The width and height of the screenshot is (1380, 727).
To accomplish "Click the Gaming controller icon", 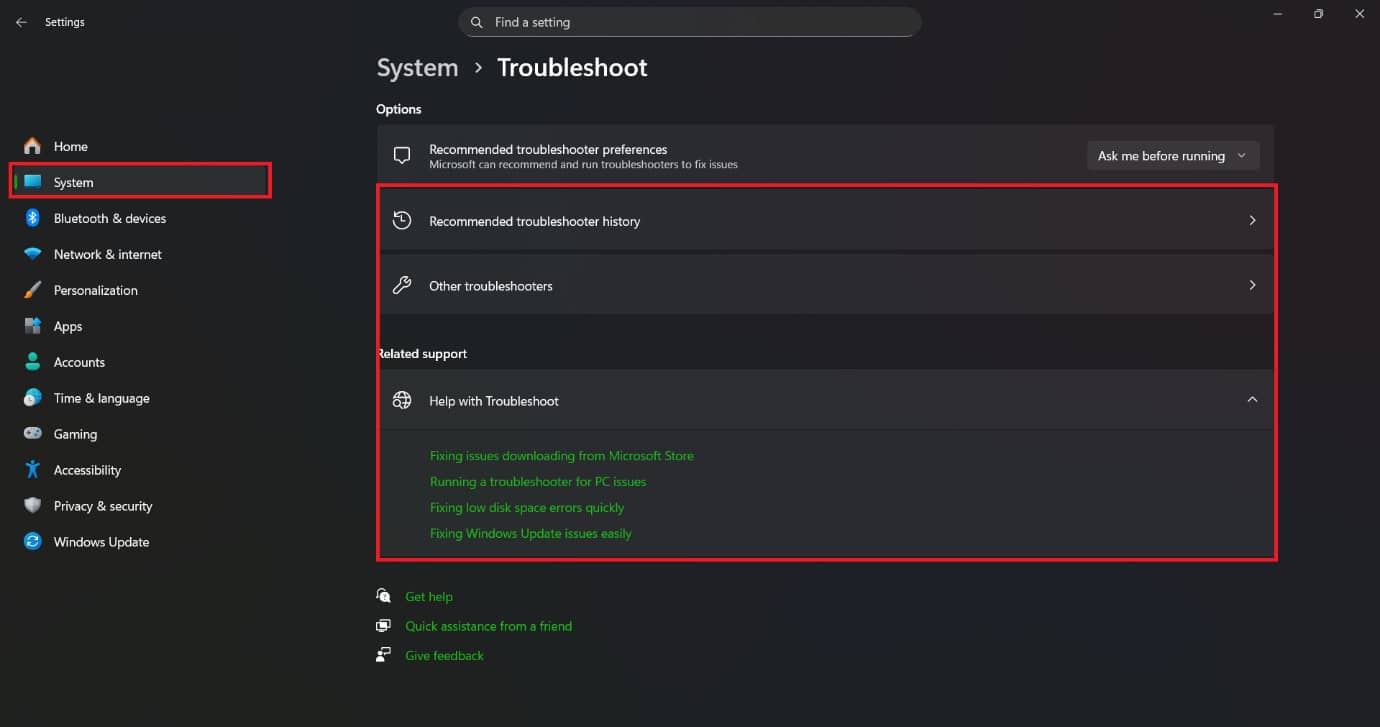I will click(x=32, y=434).
